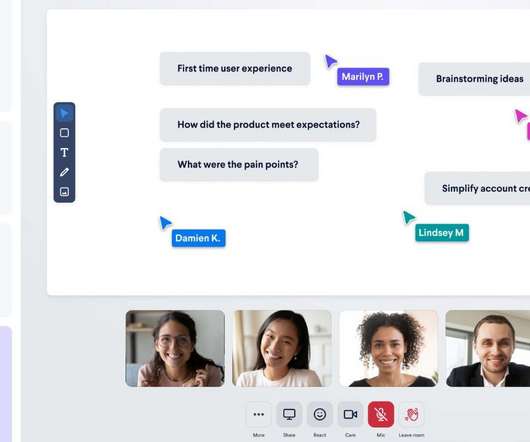Open the React emoji picker
This screenshot has width=530, height=442.
[320, 414]
